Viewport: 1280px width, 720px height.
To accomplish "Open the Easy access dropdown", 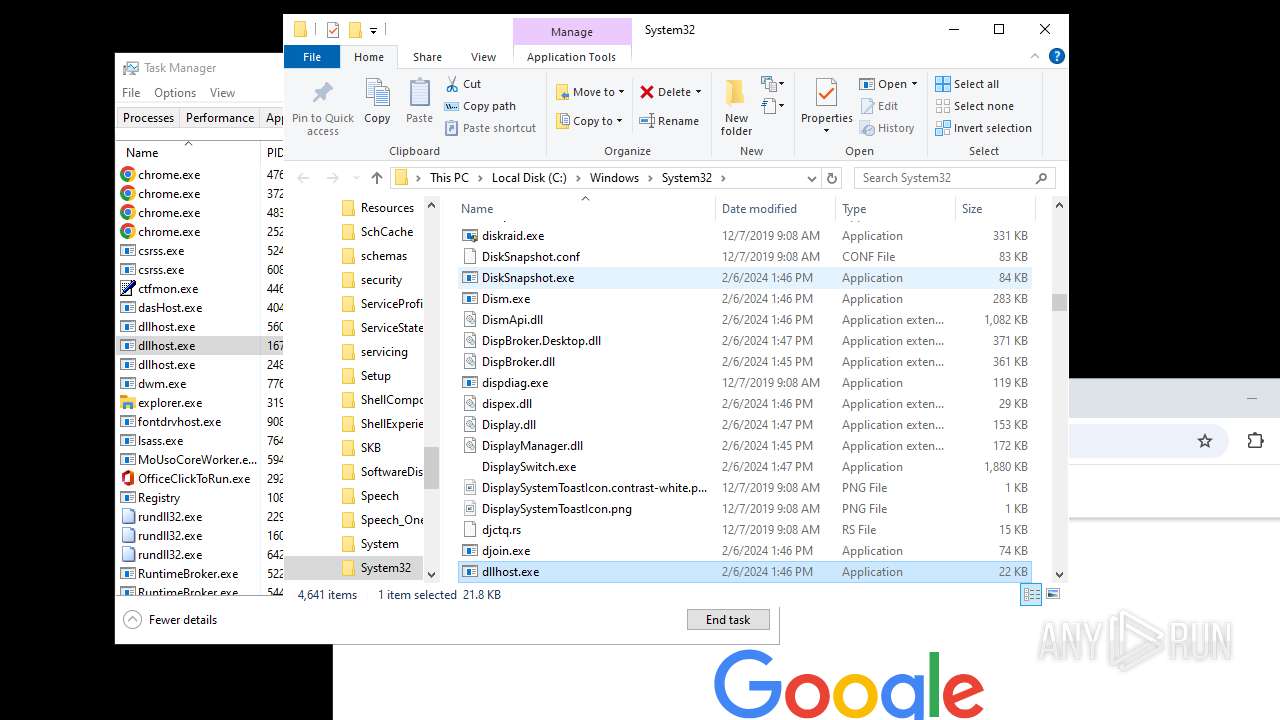I will coord(772,105).
